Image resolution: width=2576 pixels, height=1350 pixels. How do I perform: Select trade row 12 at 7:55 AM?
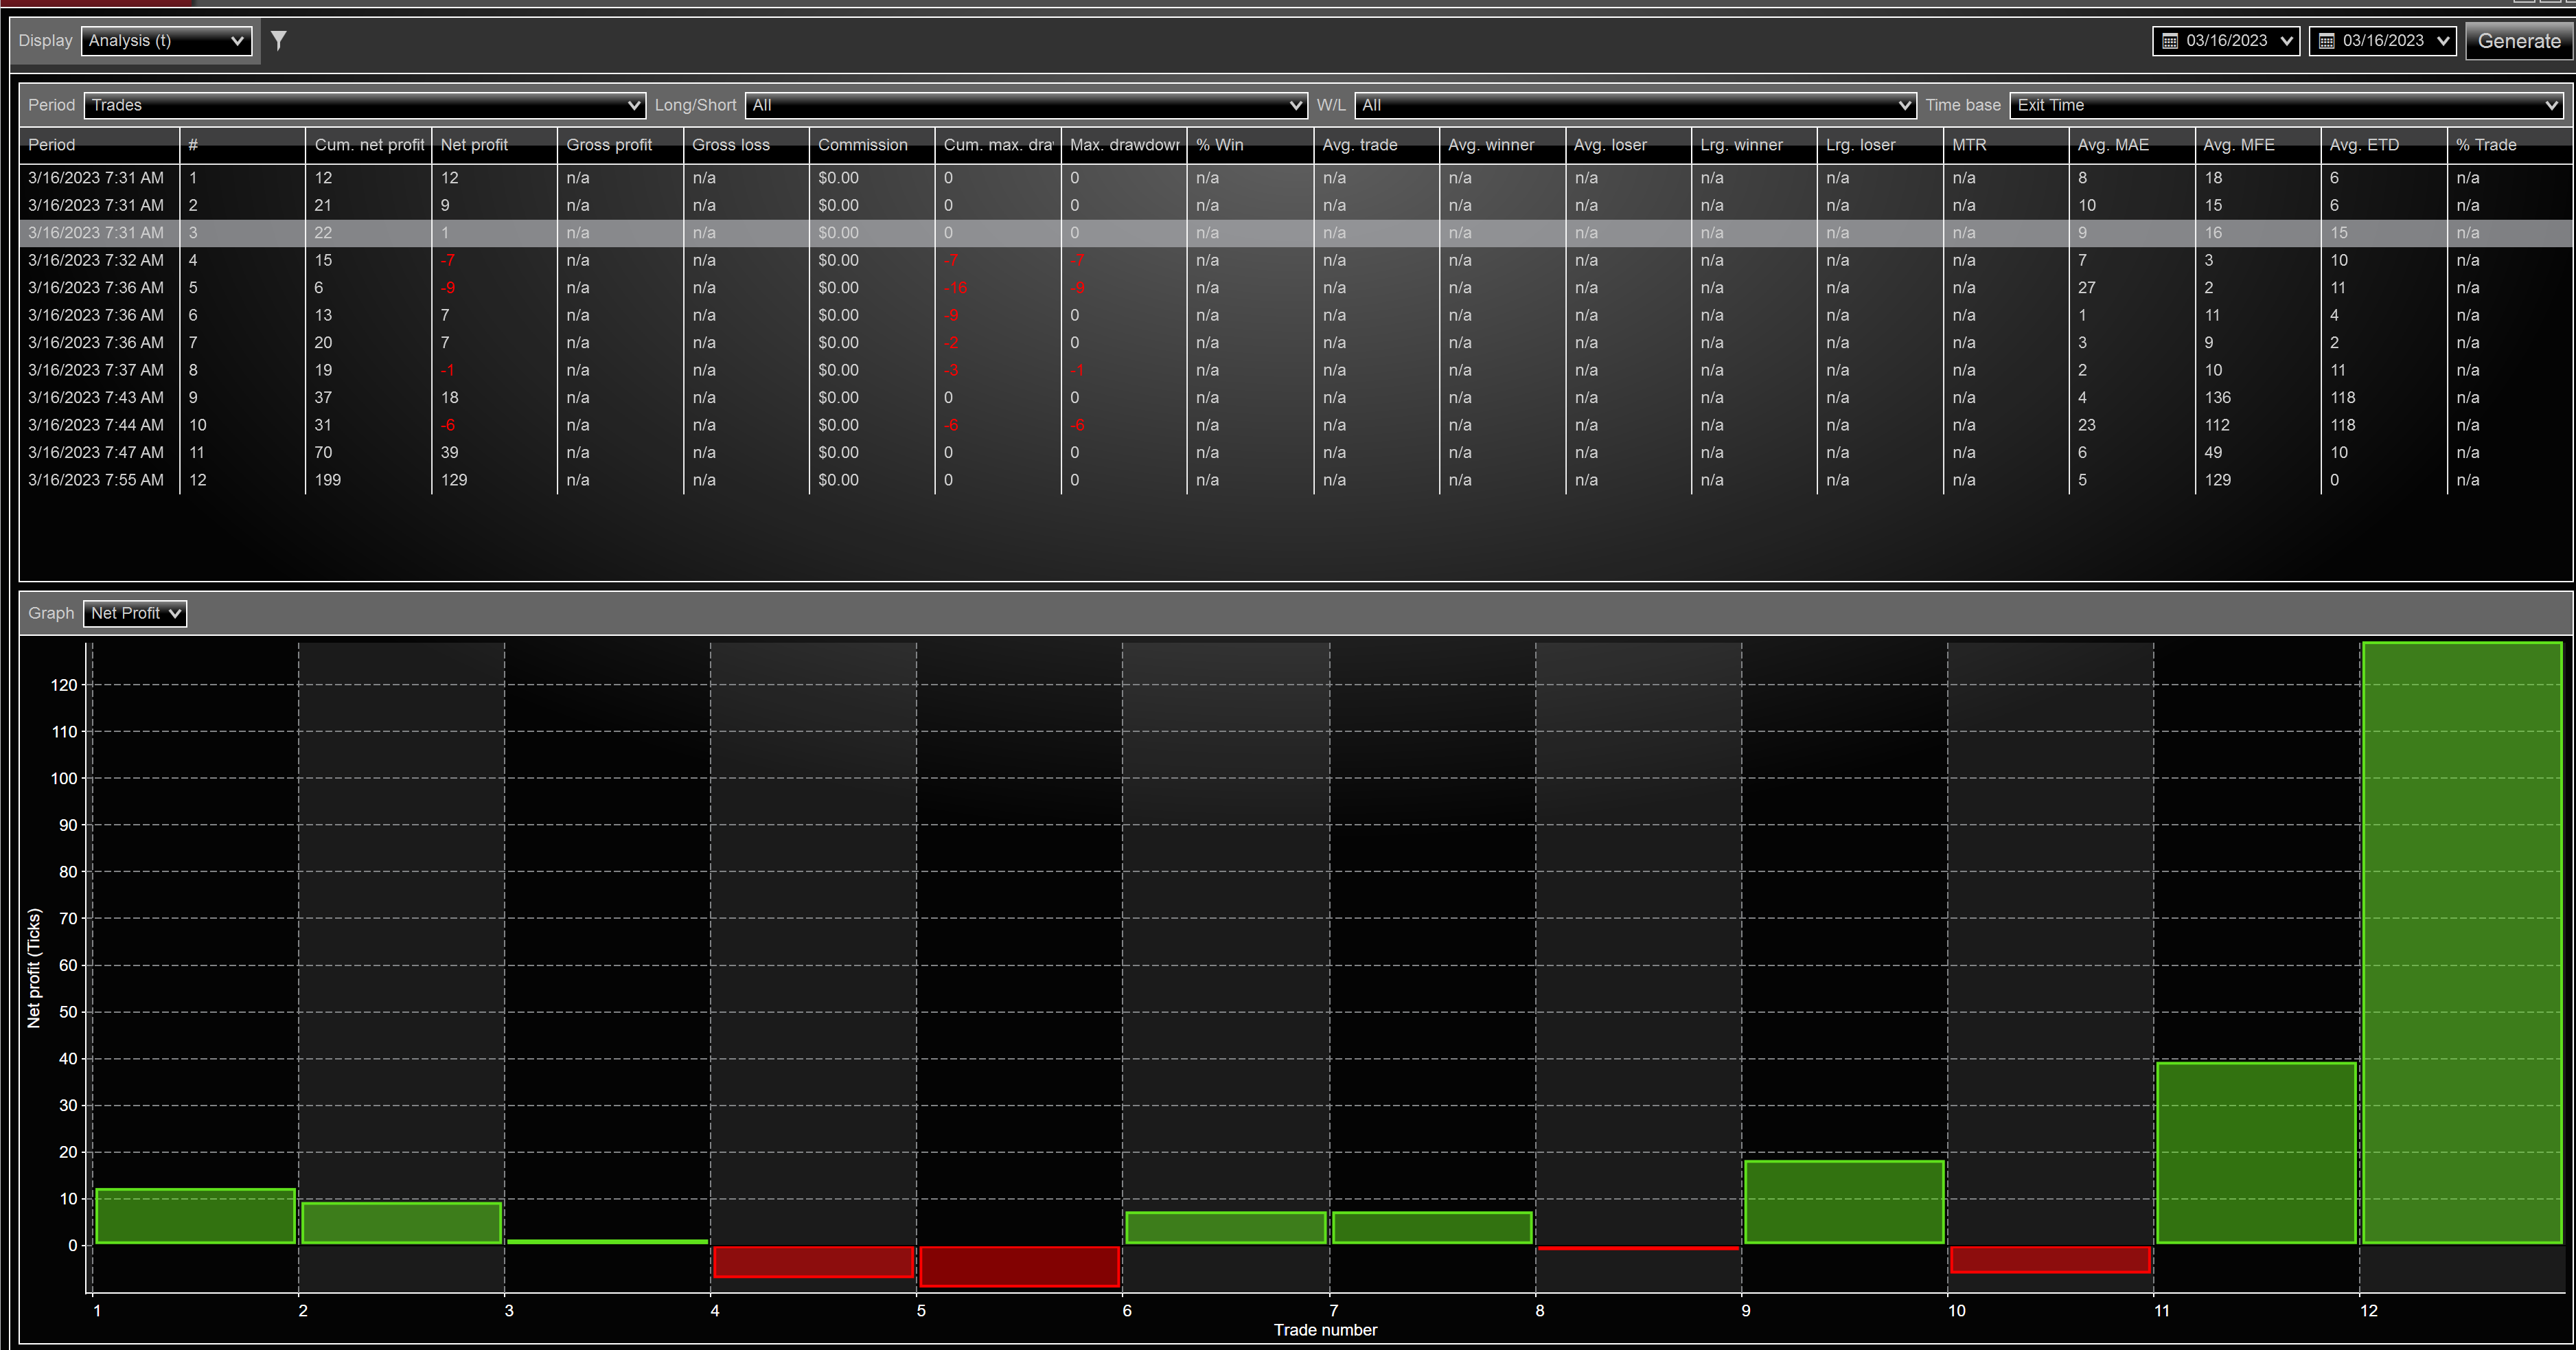coord(1296,480)
